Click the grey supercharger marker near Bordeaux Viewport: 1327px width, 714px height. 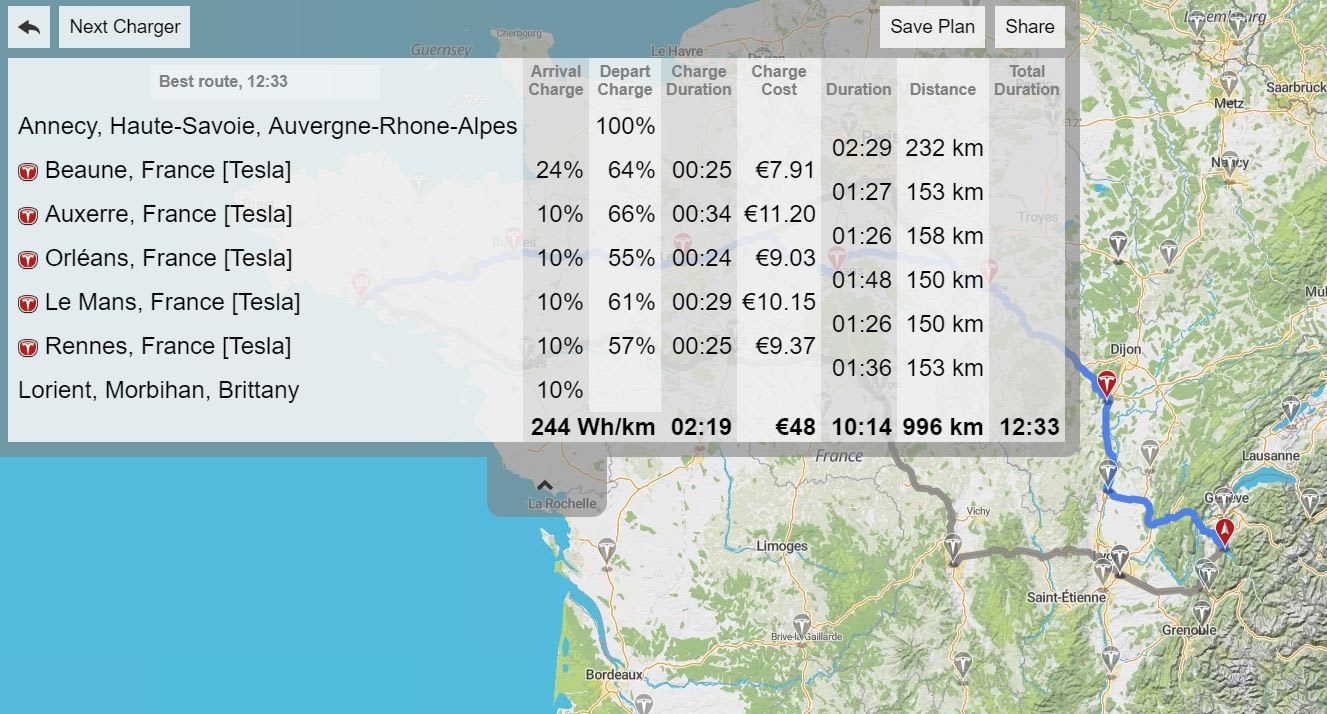point(645,705)
